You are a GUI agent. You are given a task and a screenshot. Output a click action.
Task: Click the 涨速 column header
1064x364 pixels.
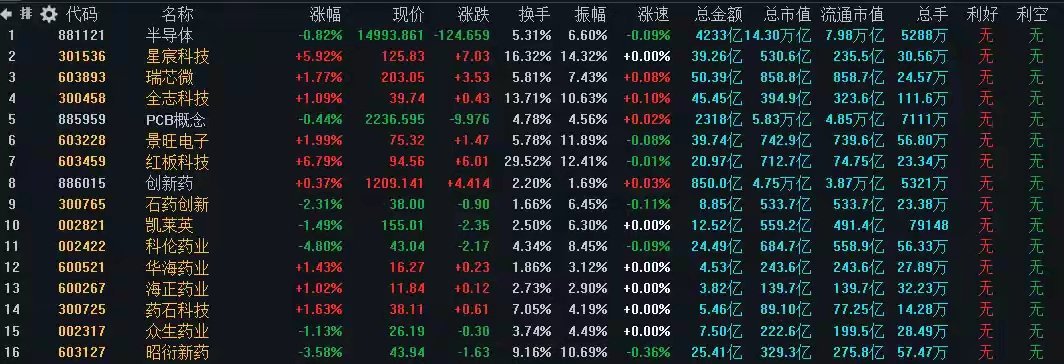[x=653, y=13]
